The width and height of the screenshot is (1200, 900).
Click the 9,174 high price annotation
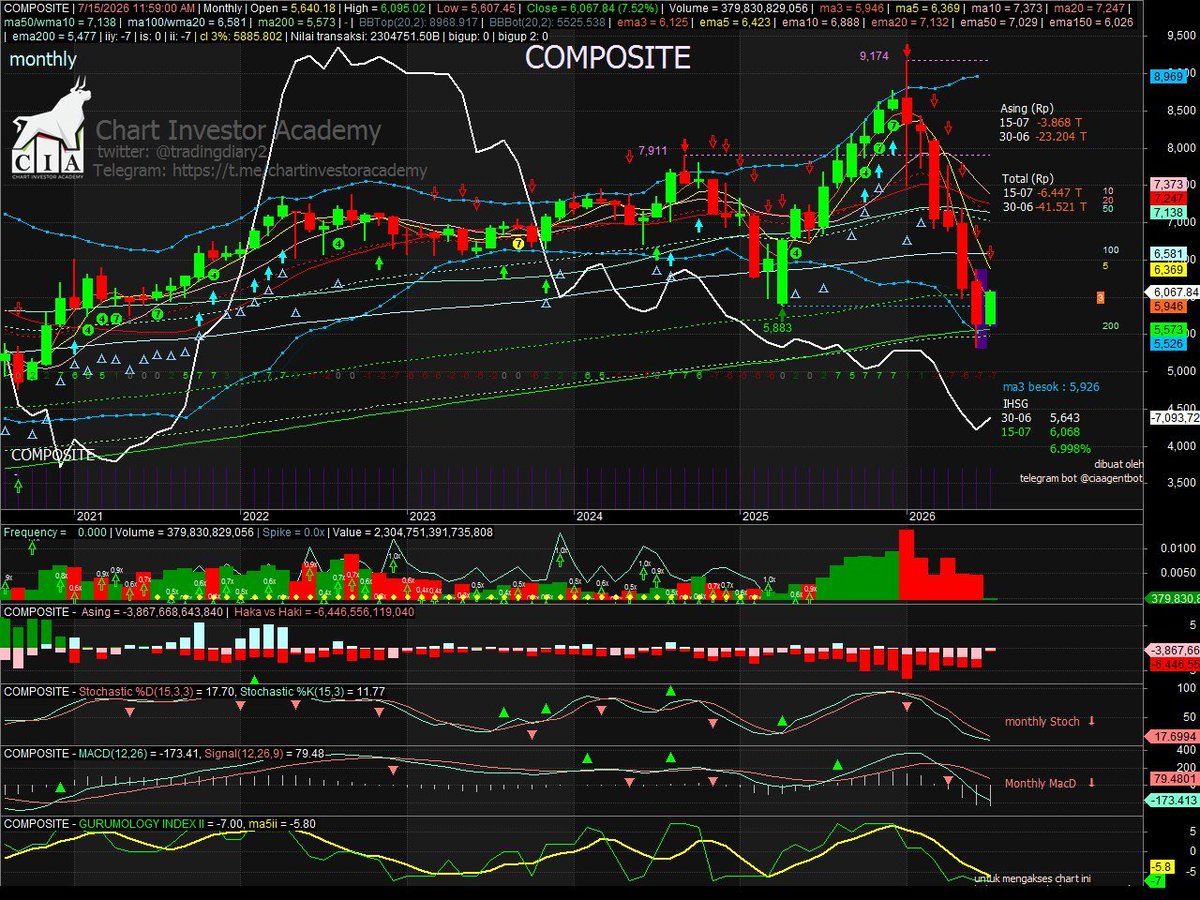coord(873,56)
